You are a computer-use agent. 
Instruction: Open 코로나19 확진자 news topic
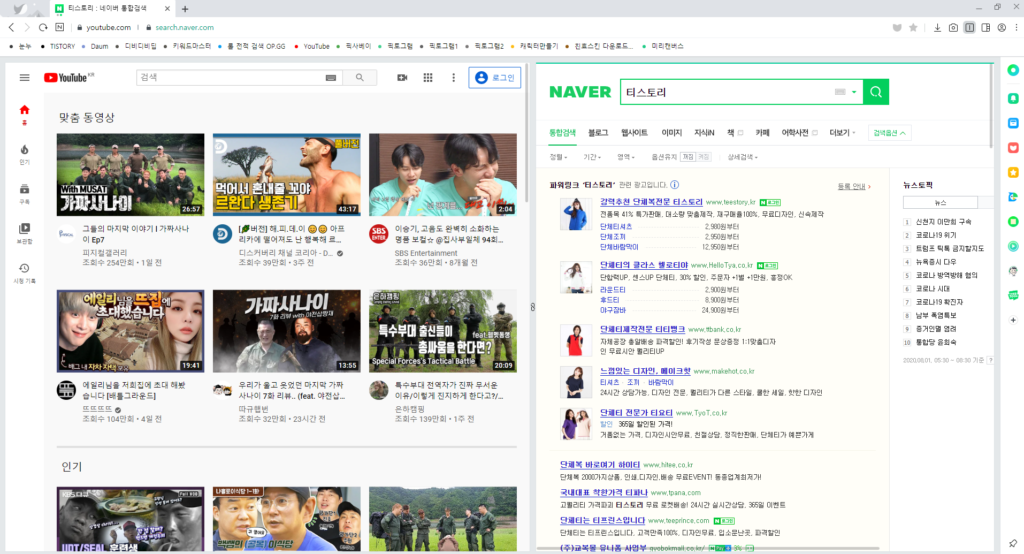939,302
